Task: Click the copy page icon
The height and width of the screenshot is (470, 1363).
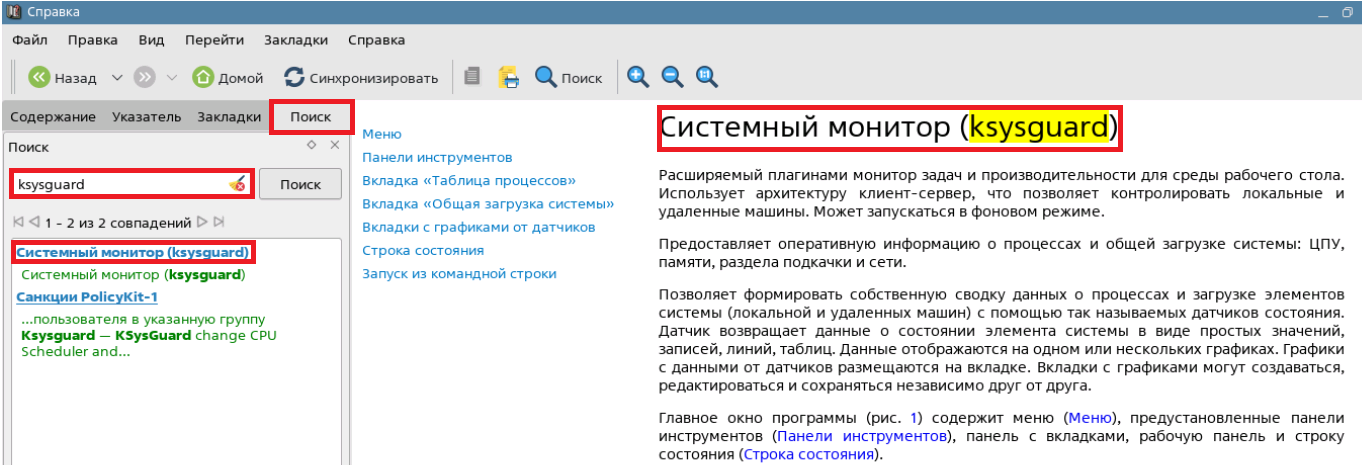Action: point(473,77)
